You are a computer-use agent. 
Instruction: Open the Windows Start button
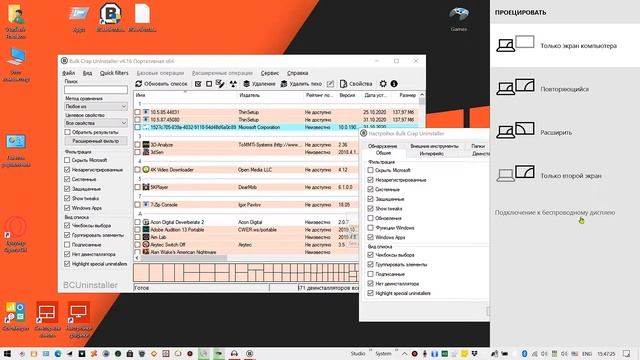pos(7,353)
